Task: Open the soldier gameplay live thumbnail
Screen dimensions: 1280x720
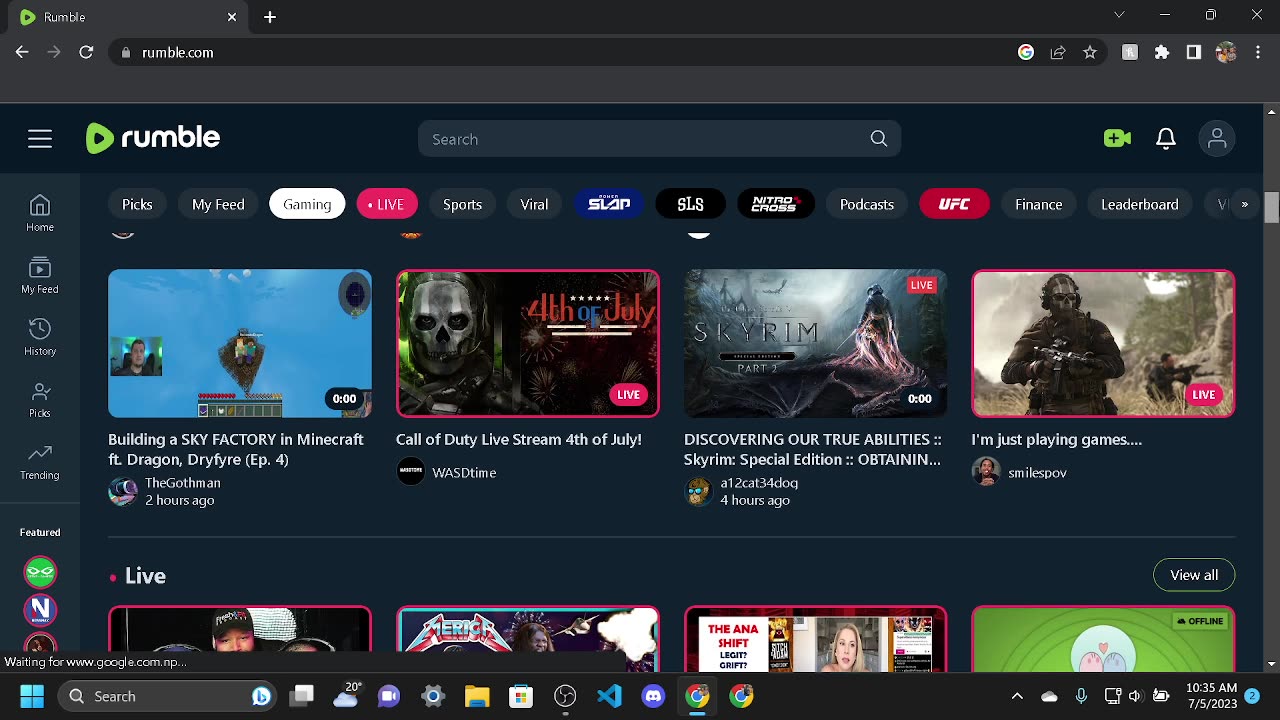Action: point(1103,343)
